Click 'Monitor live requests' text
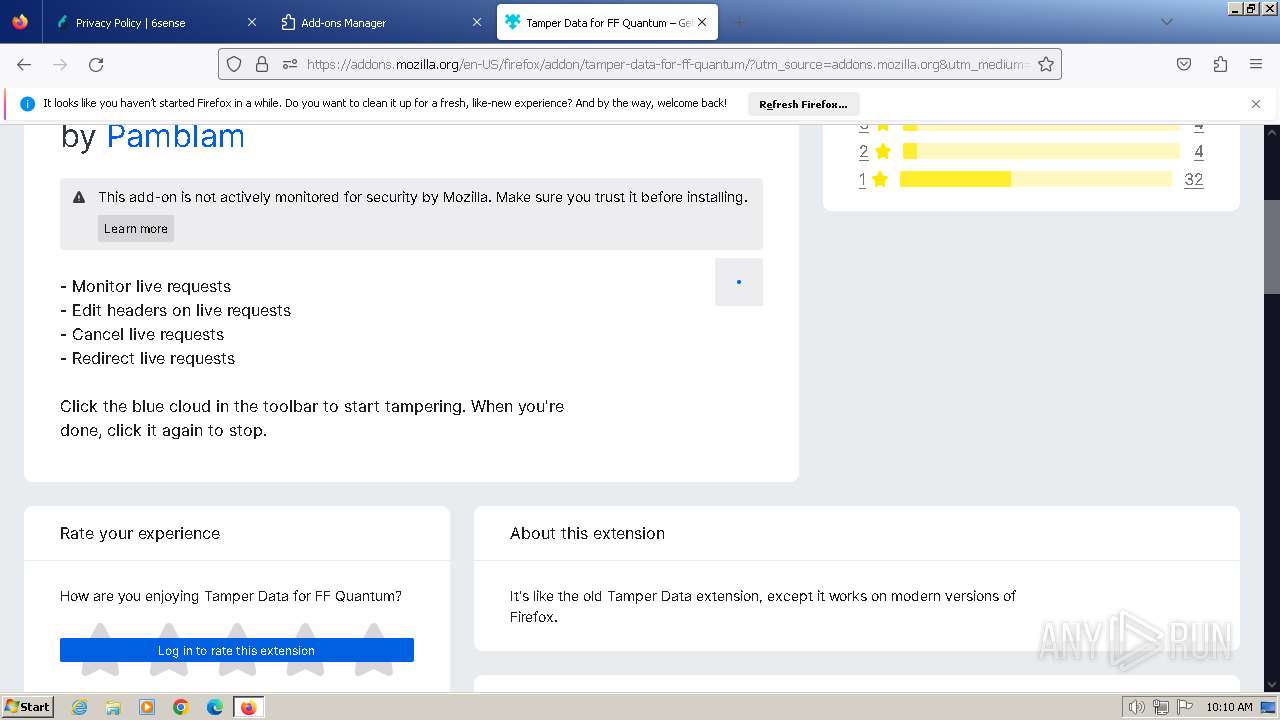The width and height of the screenshot is (1280, 720). click(x=151, y=286)
